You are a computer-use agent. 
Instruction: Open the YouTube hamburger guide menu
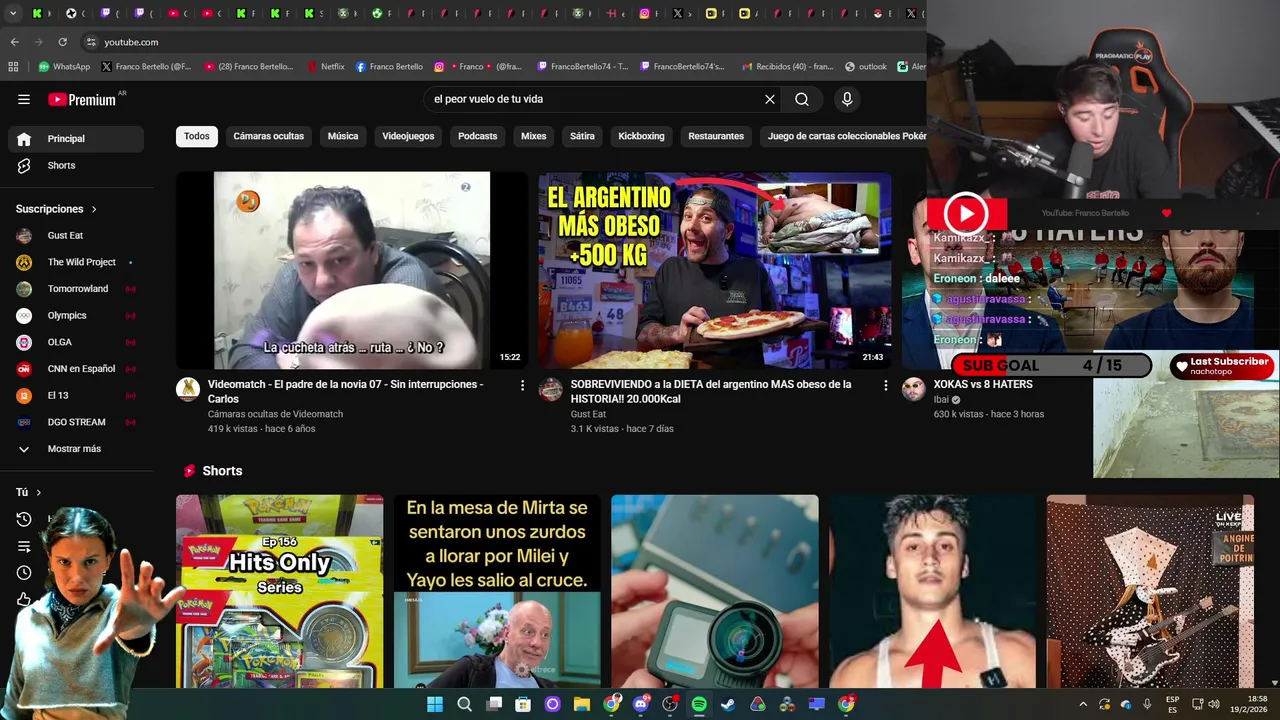tap(24, 99)
